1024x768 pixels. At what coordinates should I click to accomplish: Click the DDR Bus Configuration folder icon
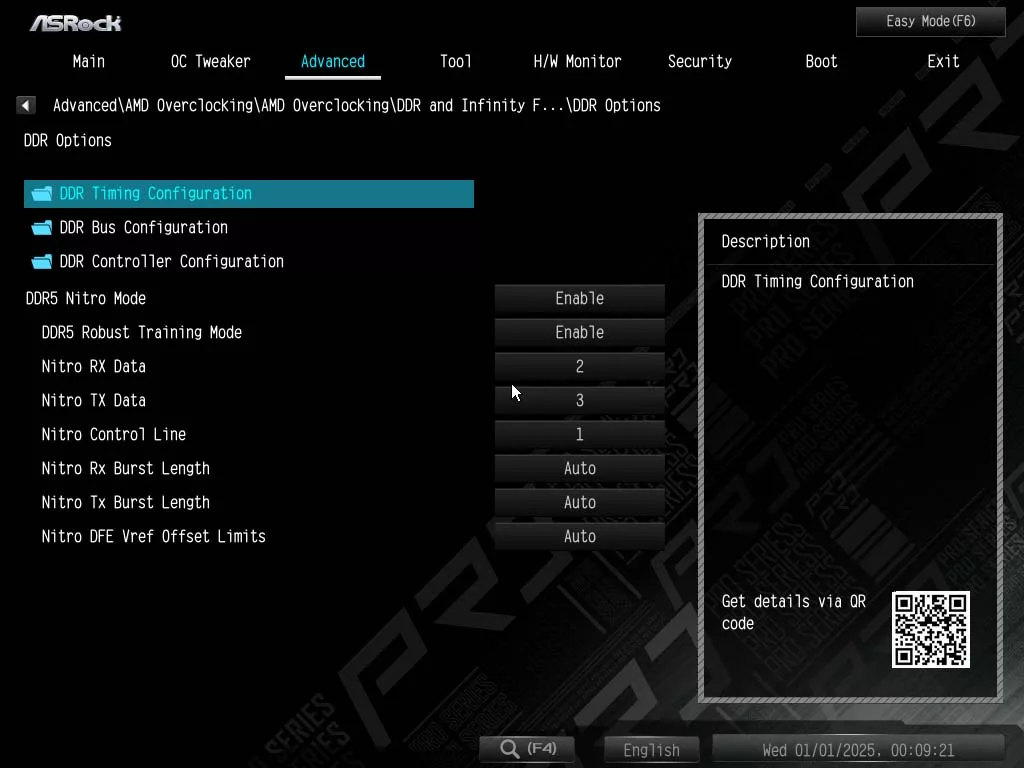[42, 228]
